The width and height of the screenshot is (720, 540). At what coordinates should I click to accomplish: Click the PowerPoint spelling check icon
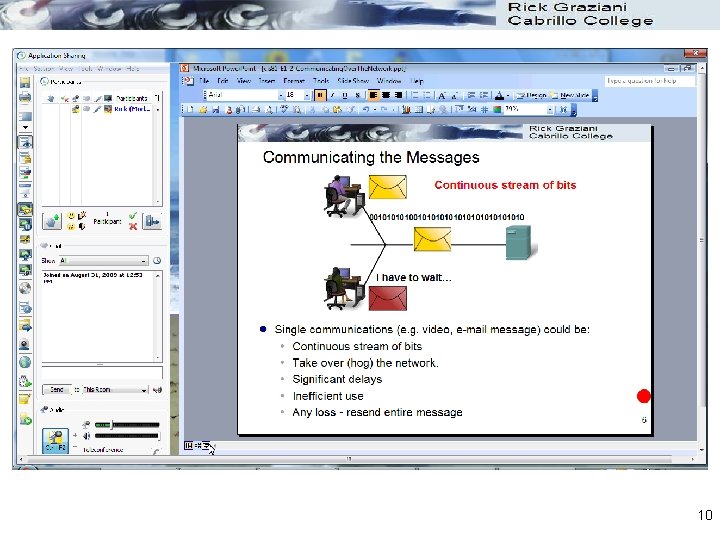pyautogui.click(x=284, y=109)
